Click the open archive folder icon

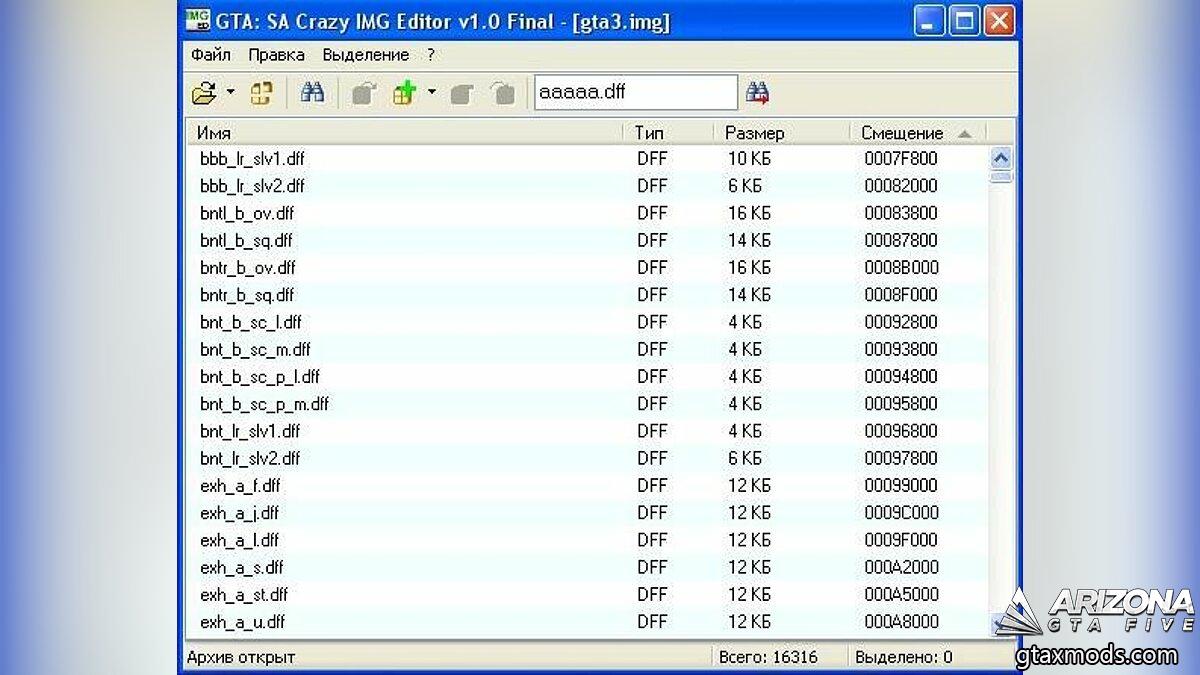(203, 94)
